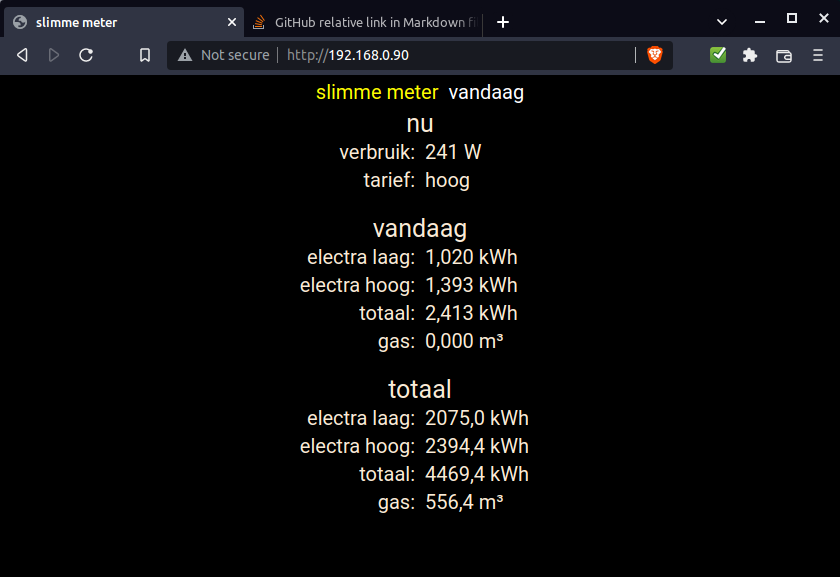840x577 pixels.
Task: Click the green checkmark extension icon
Action: pyautogui.click(x=718, y=55)
